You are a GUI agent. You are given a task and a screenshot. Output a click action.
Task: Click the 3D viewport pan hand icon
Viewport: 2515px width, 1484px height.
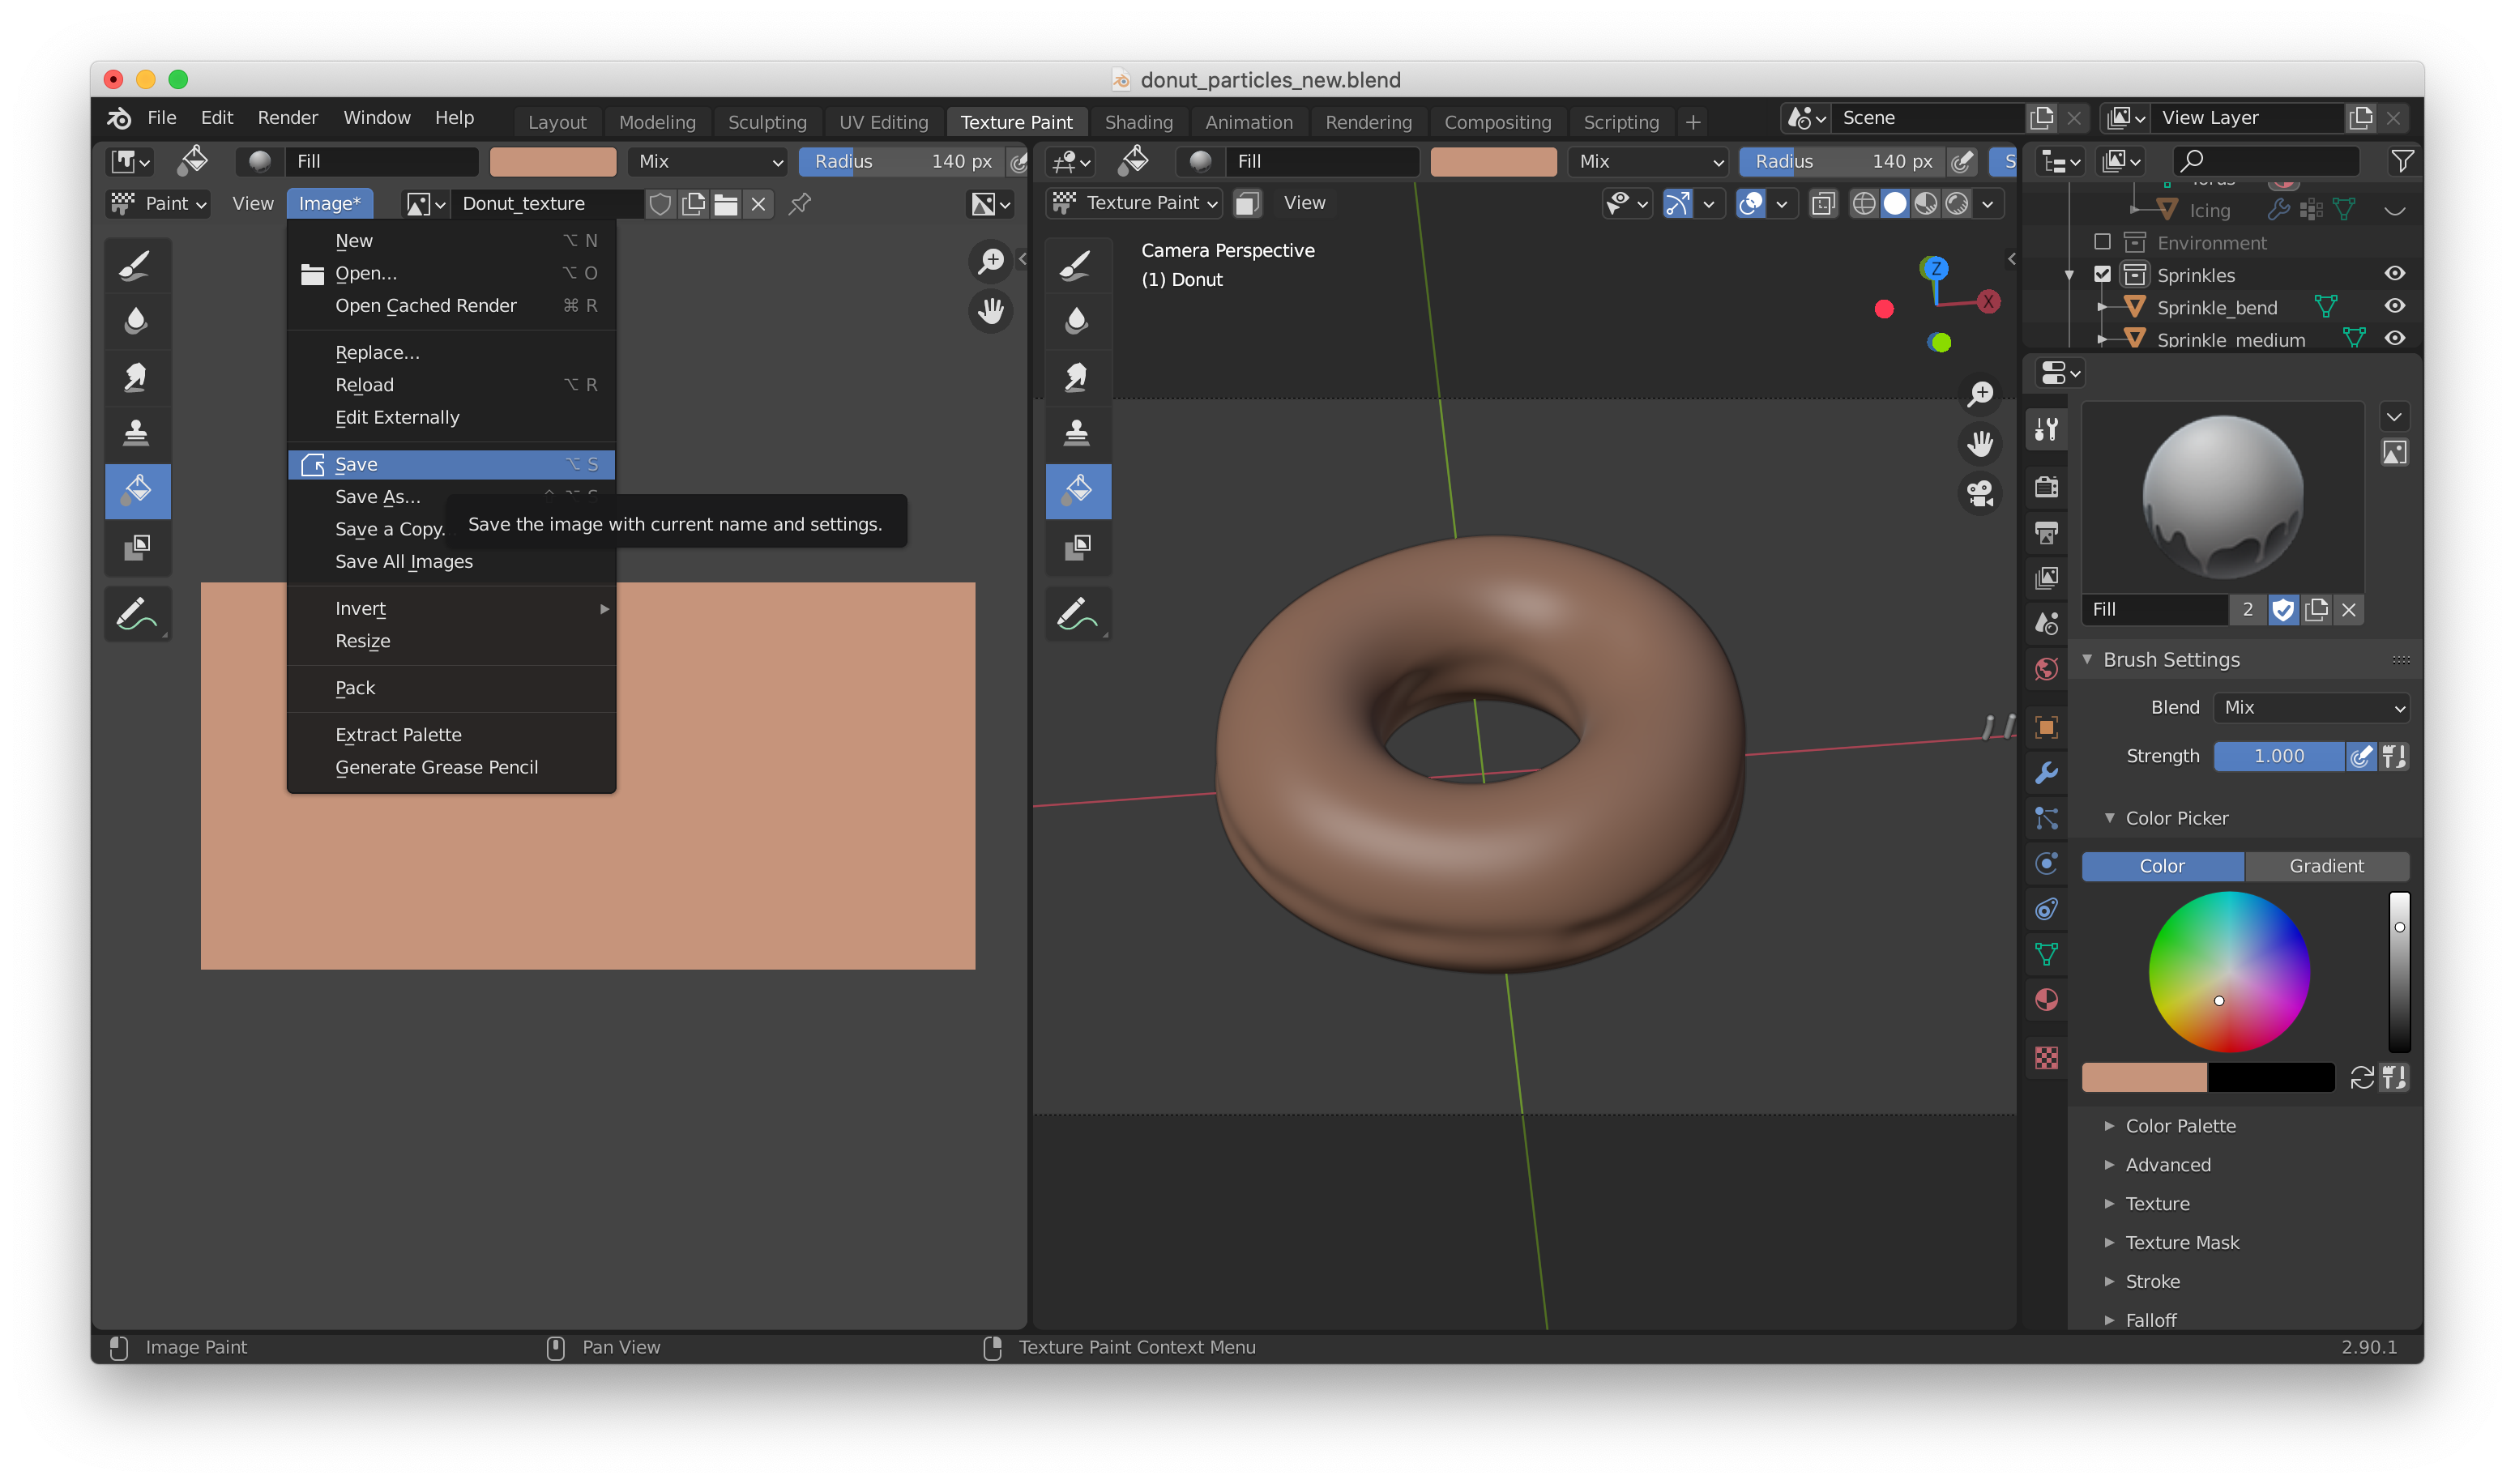[1979, 444]
